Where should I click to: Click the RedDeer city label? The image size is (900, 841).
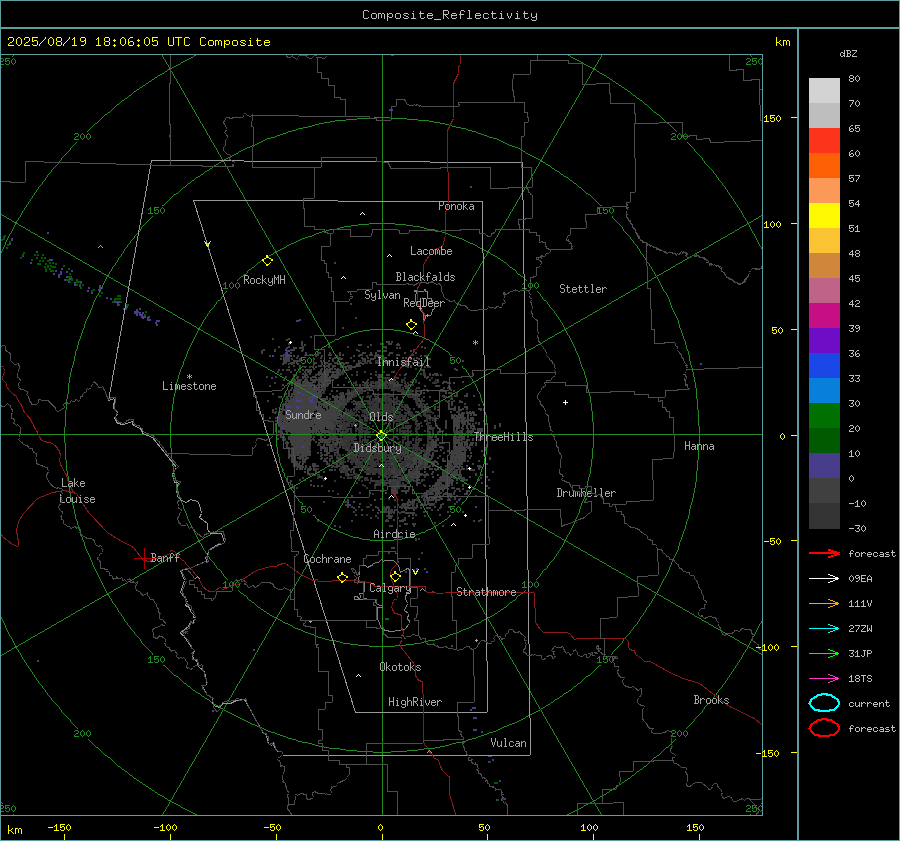424,303
